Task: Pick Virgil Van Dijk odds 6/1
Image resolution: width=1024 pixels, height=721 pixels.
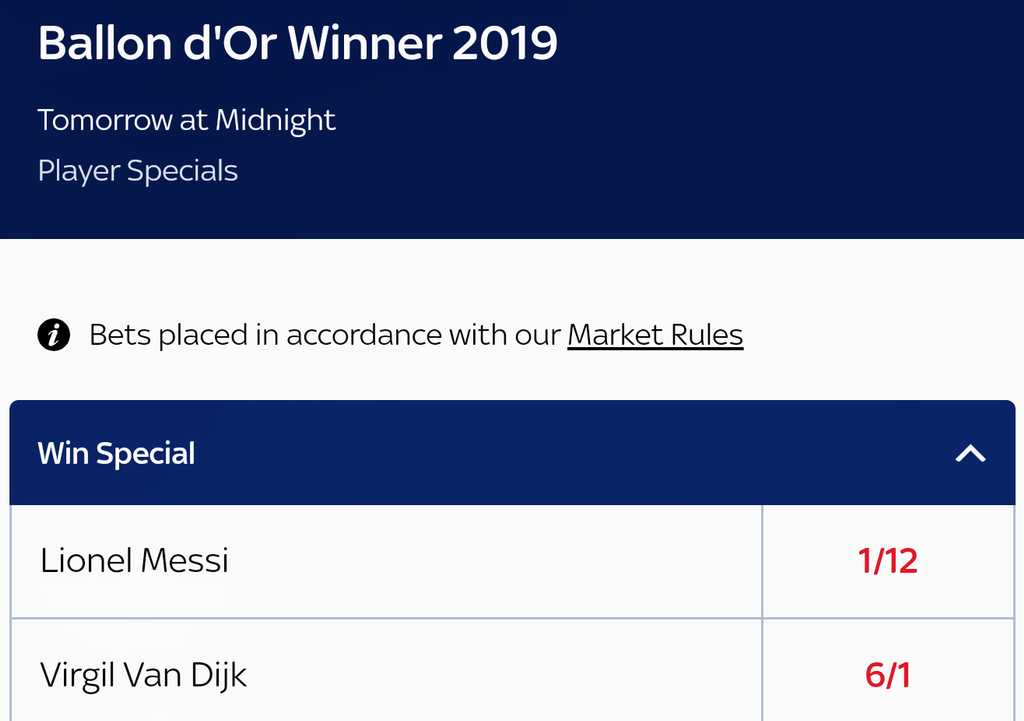Action: [x=888, y=676]
